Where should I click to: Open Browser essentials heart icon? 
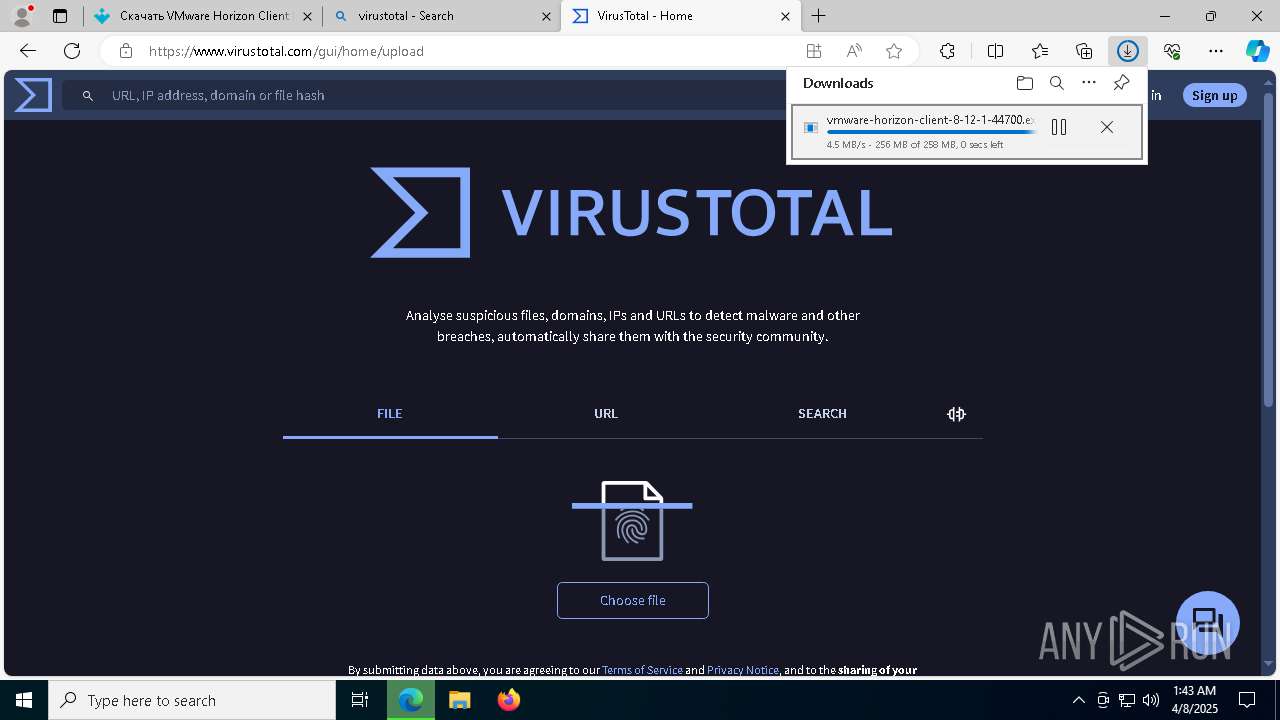pyautogui.click(x=1172, y=51)
